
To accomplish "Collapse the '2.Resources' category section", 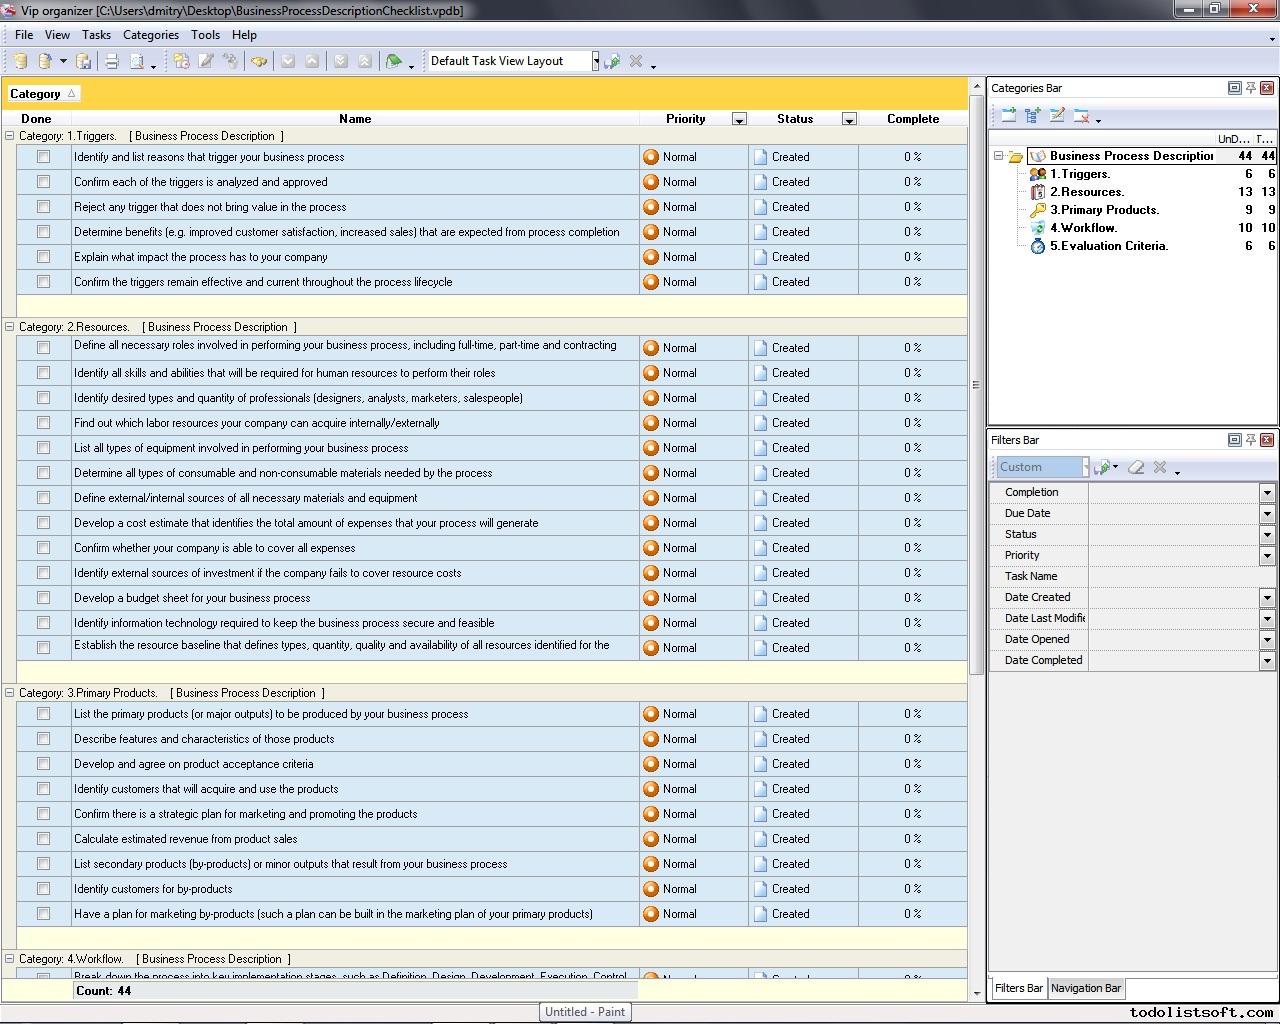I will [x=8, y=327].
